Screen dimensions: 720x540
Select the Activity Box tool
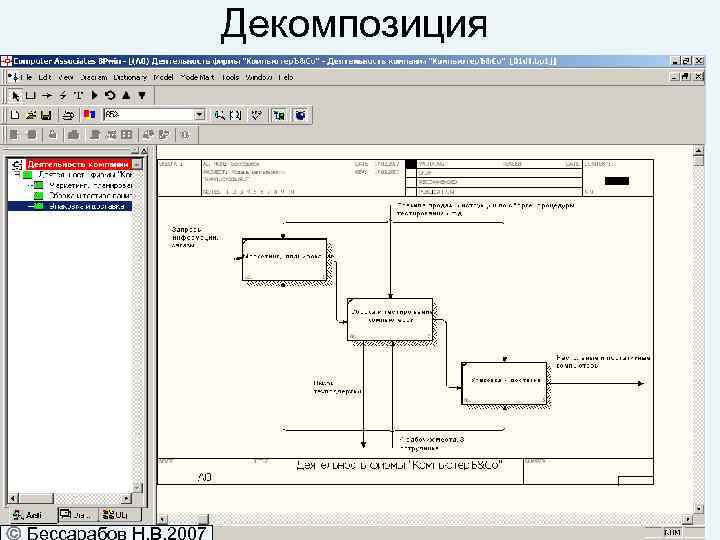(x=31, y=96)
